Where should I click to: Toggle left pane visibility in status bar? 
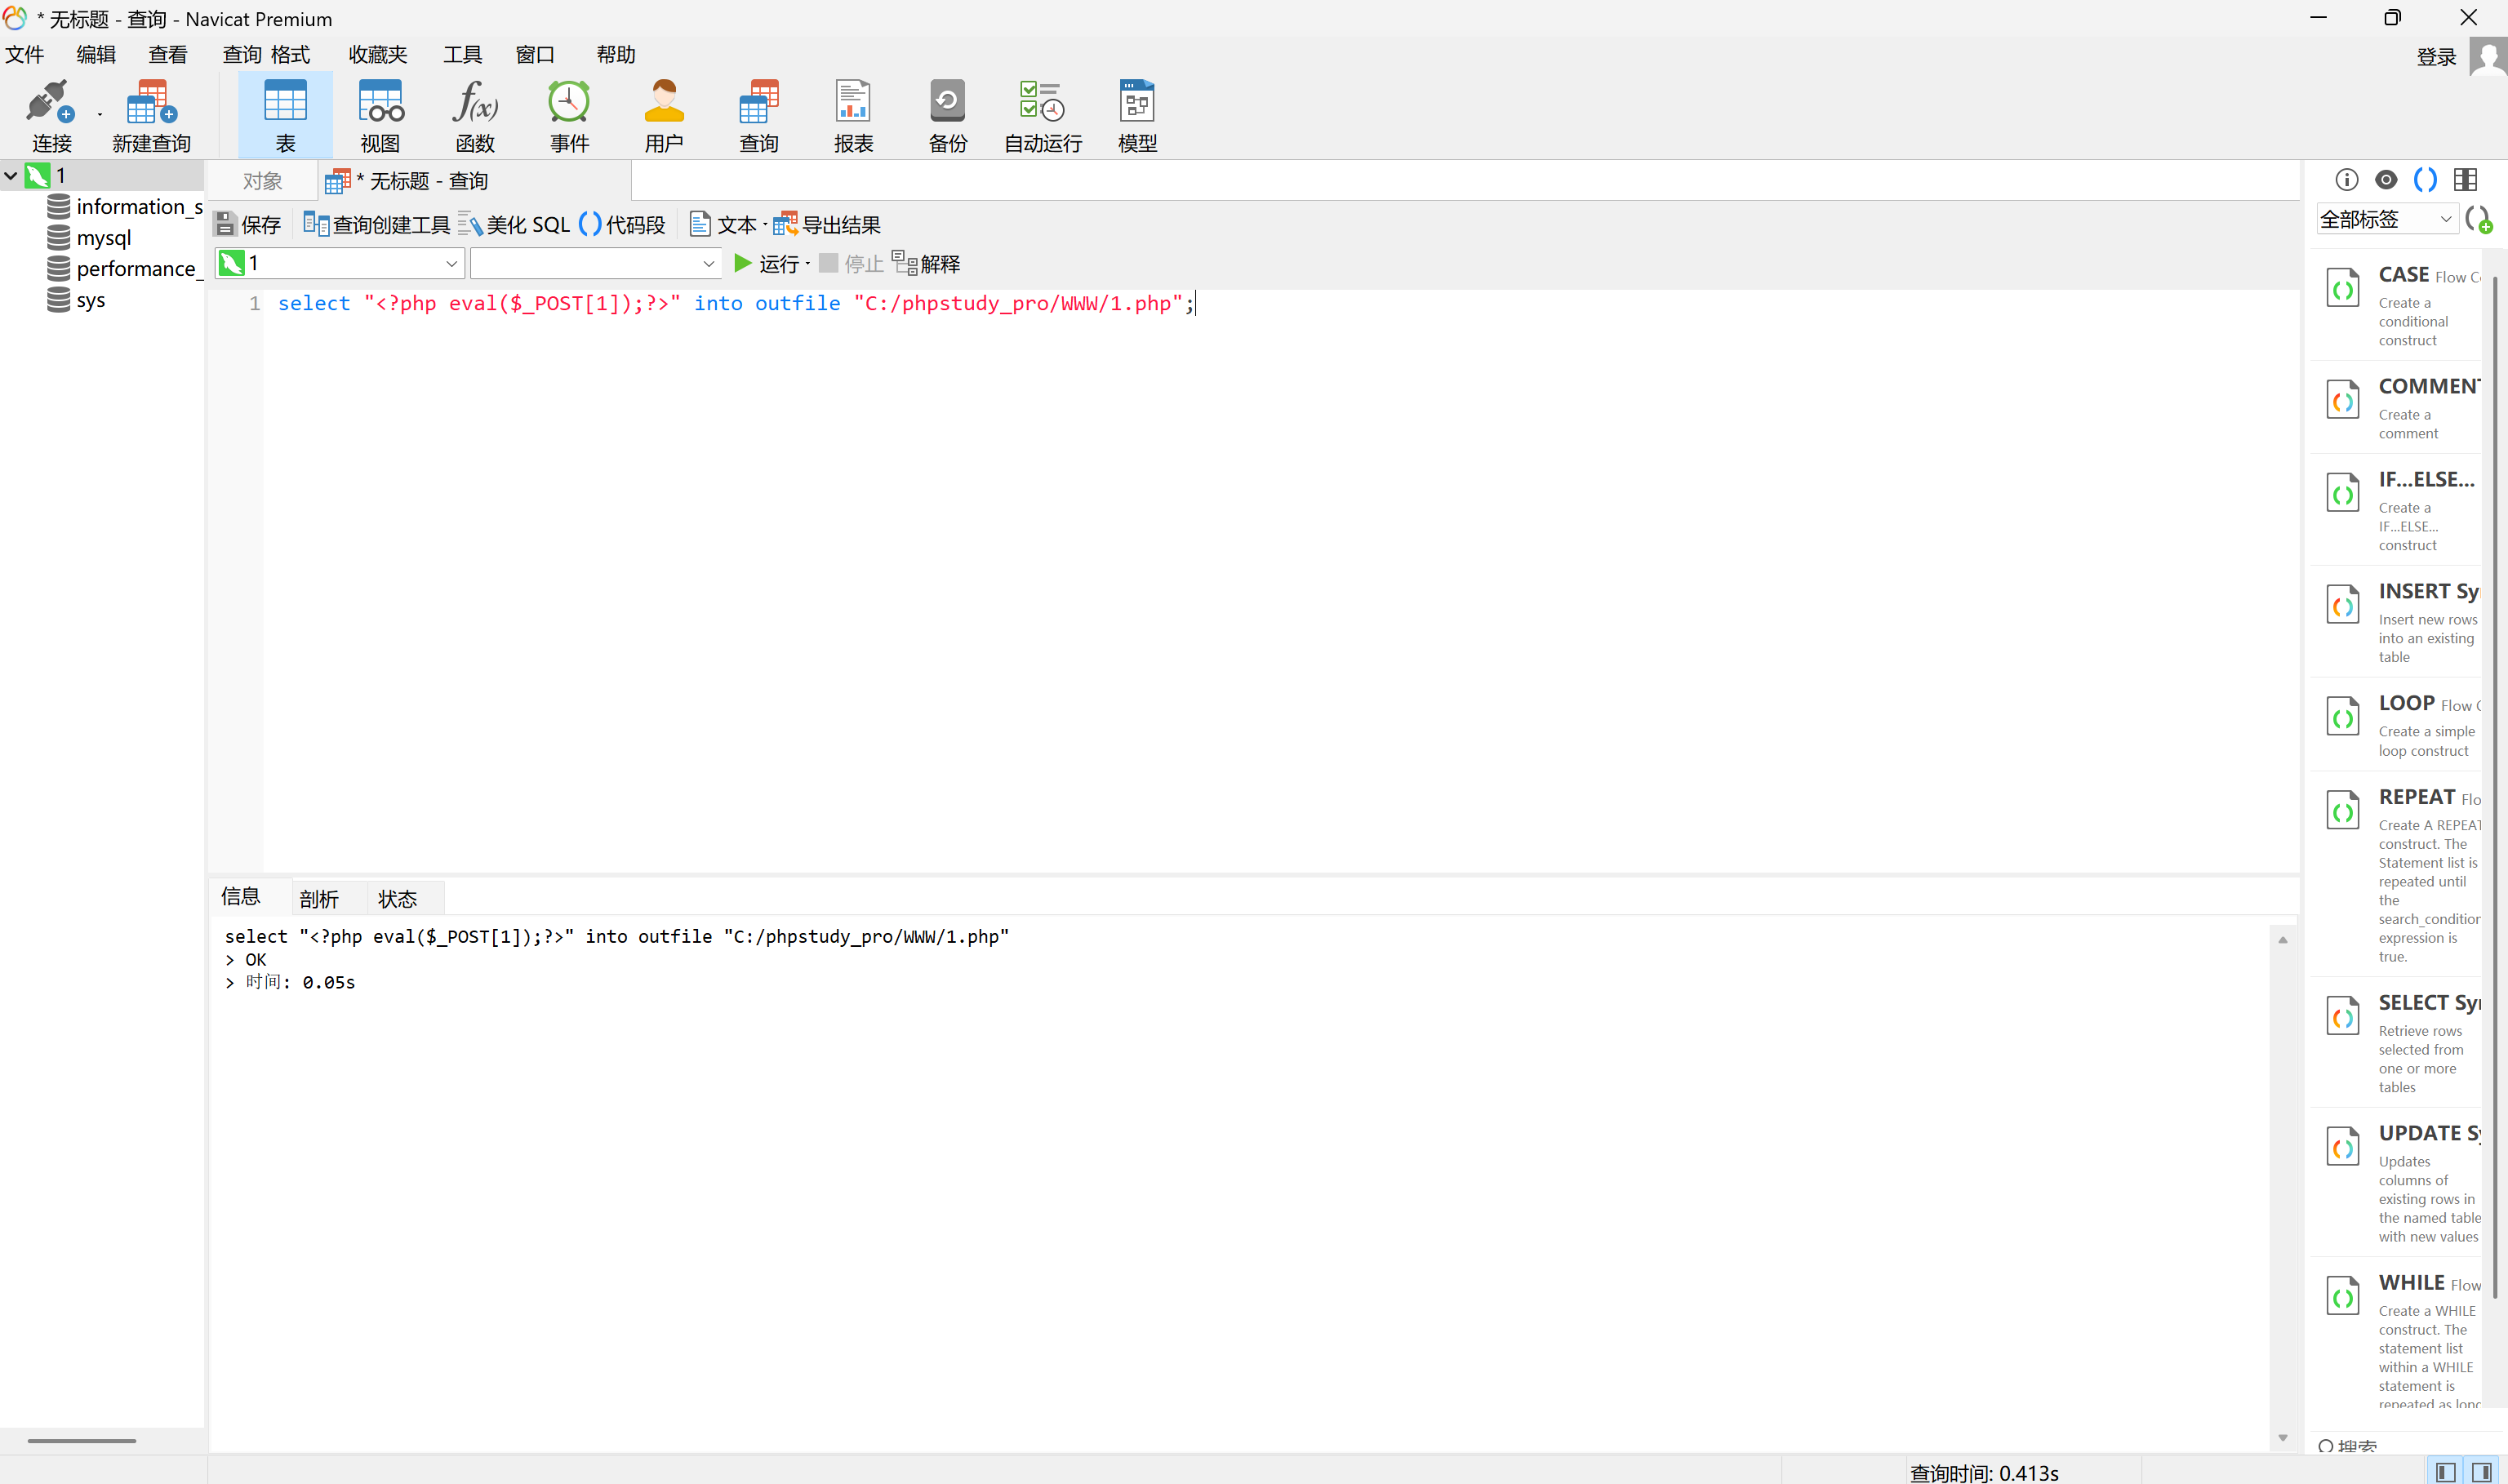point(2445,1472)
